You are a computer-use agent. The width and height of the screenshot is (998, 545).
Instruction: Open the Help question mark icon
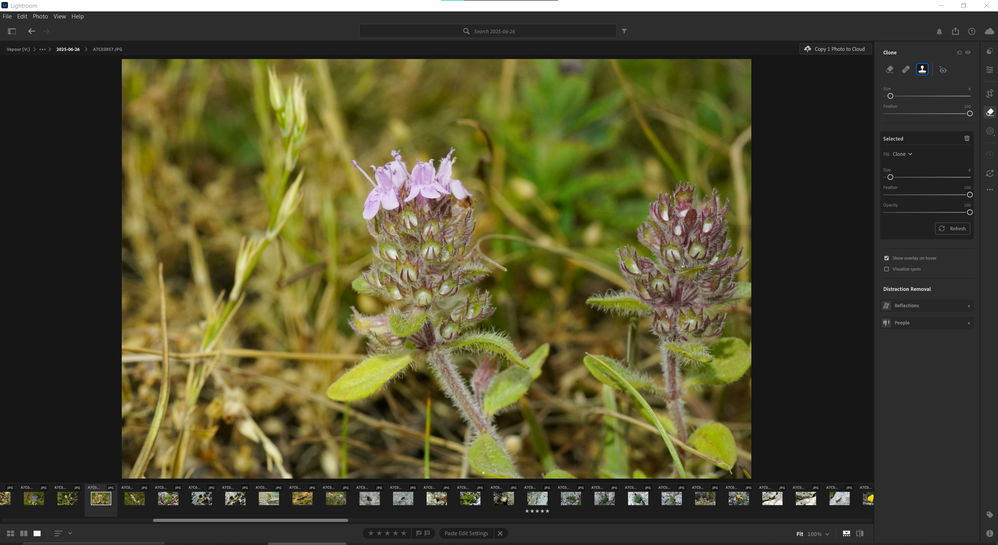click(972, 31)
